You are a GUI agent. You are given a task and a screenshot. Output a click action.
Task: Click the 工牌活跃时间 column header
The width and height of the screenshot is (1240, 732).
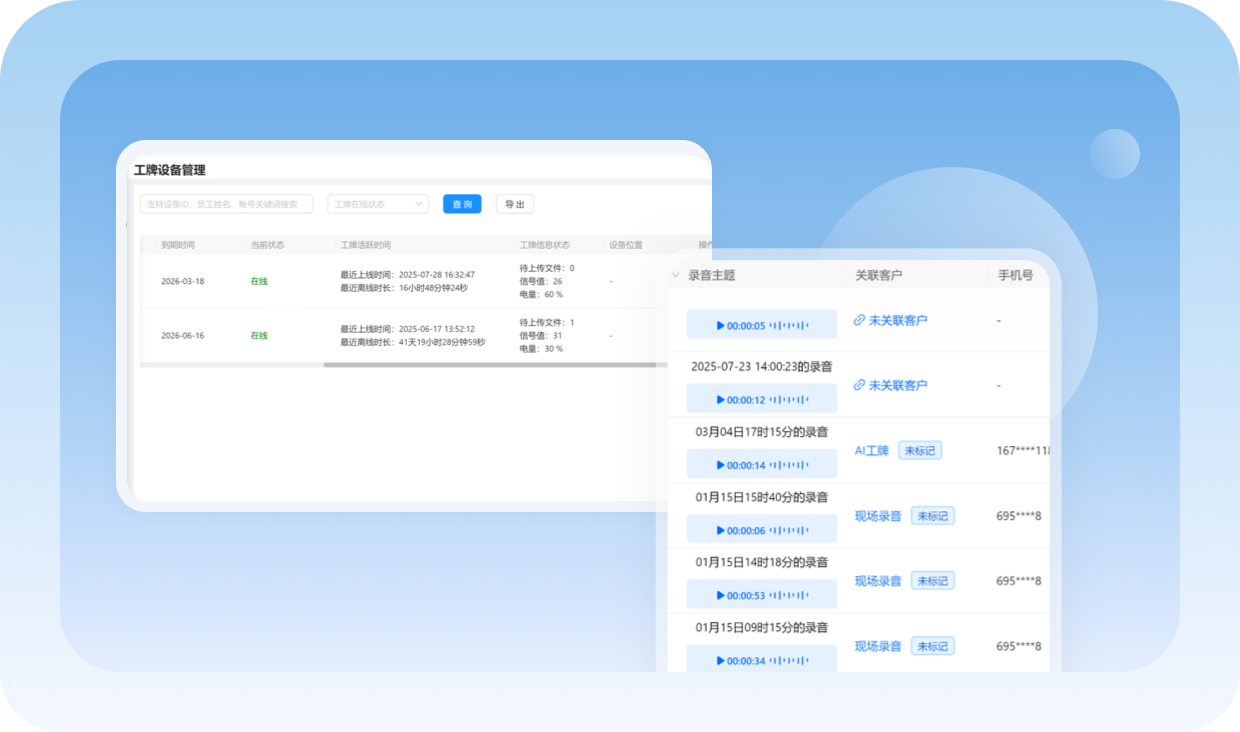click(x=366, y=245)
